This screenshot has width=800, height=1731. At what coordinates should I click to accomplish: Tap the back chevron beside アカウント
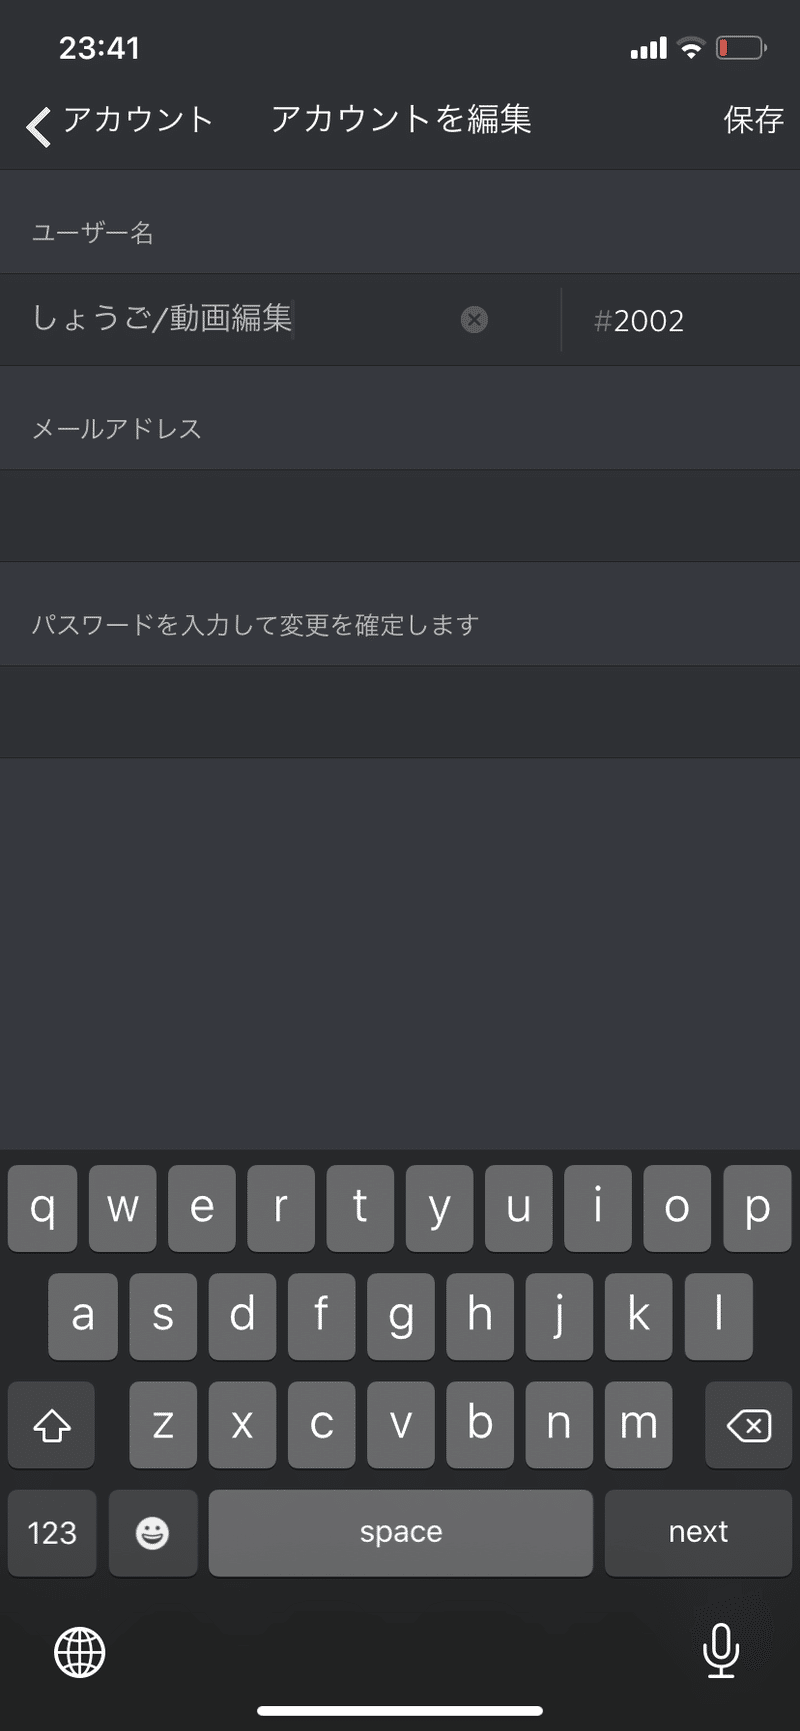point(38,127)
